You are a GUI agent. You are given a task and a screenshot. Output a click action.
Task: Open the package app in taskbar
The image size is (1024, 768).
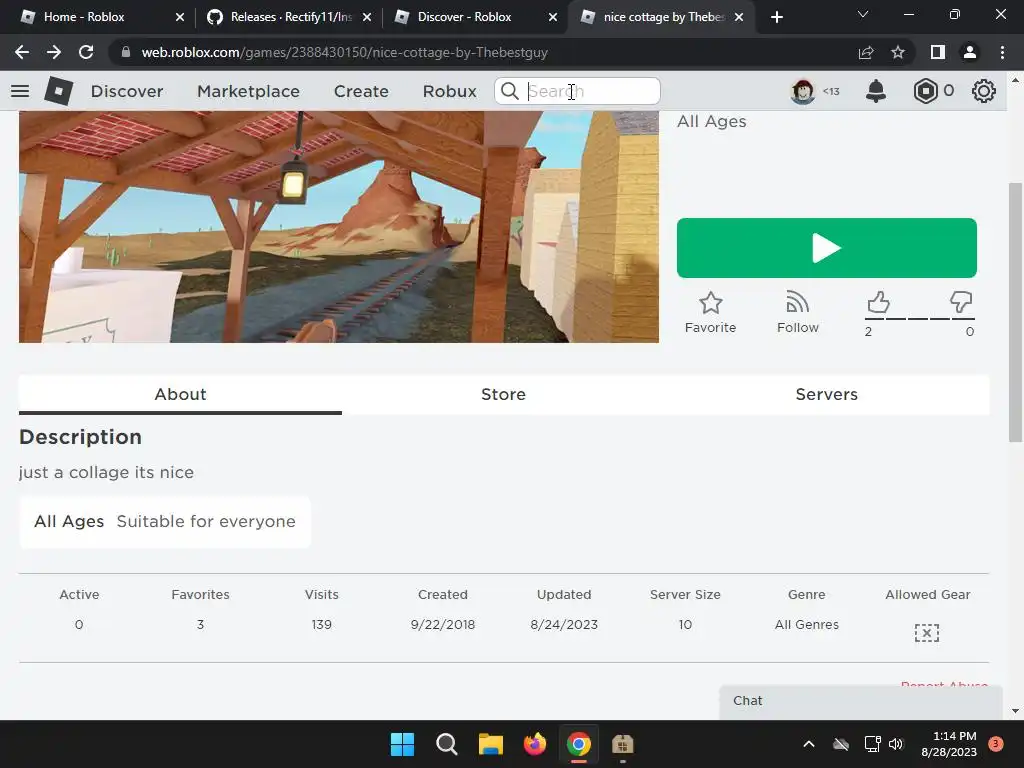(622, 744)
